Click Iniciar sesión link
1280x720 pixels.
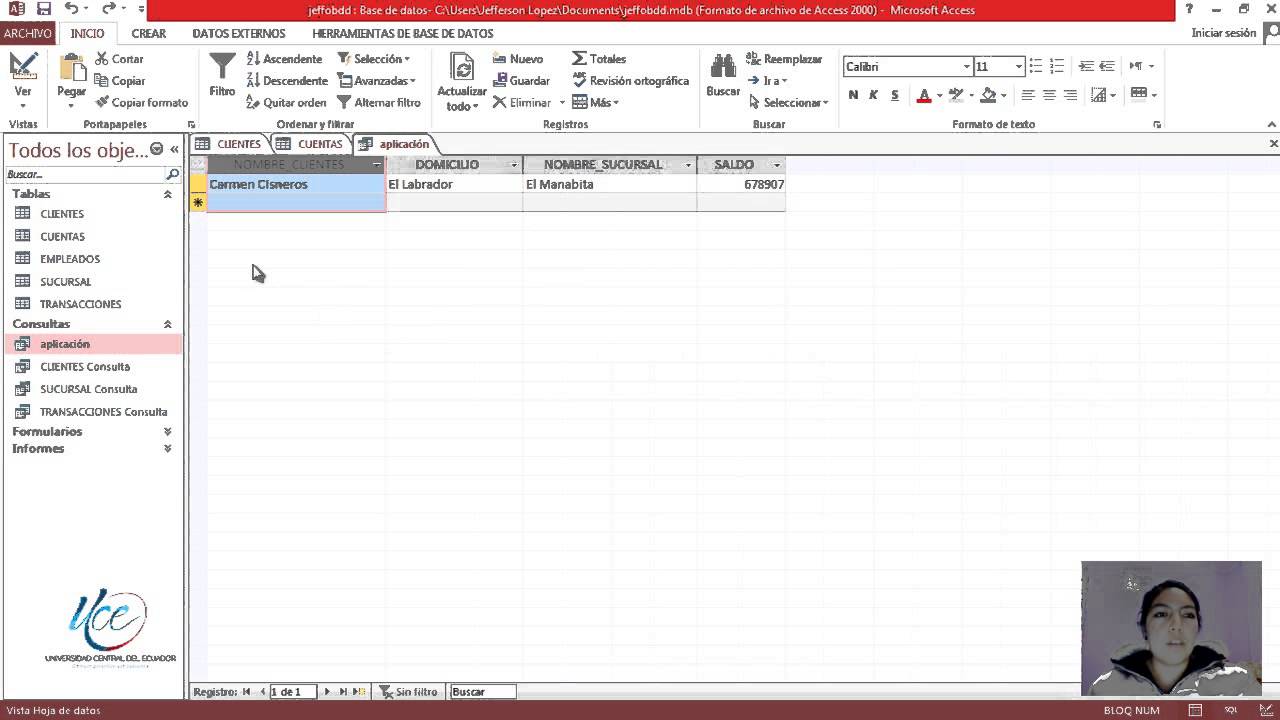coord(1224,33)
